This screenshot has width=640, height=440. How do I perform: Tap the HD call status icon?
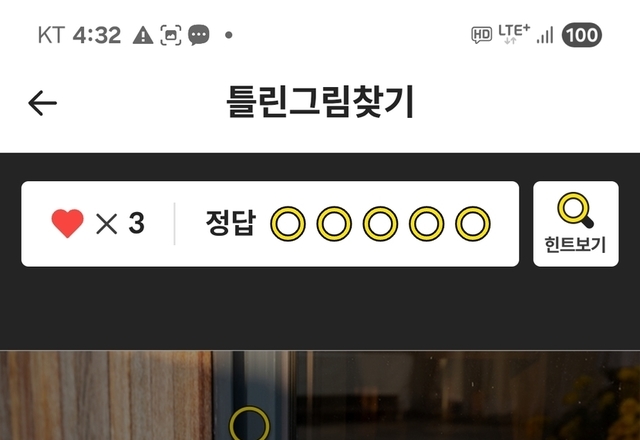pyautogui.click(x=482, y=35)
